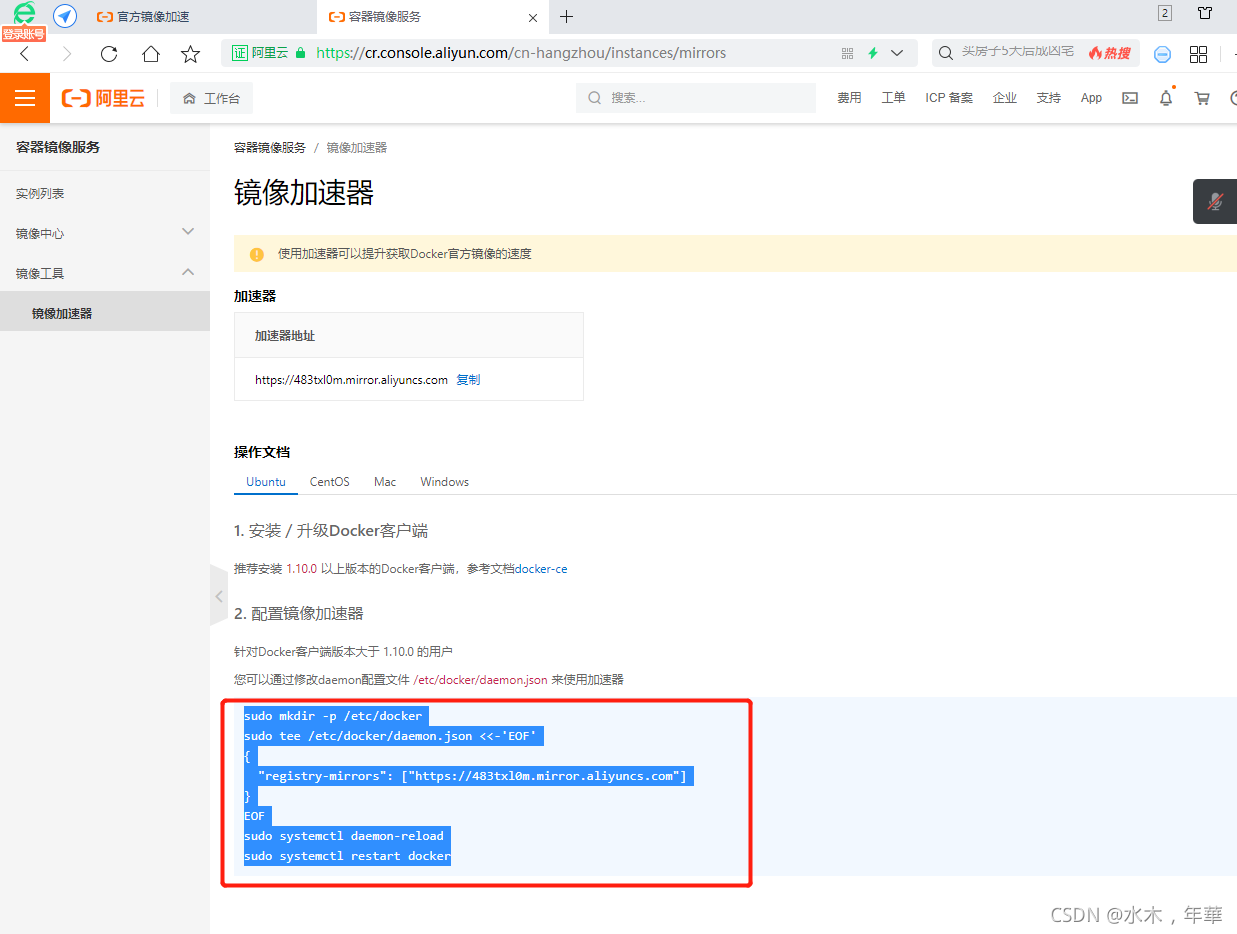Click the sudo systemctl restart docker line

(347, 856)
